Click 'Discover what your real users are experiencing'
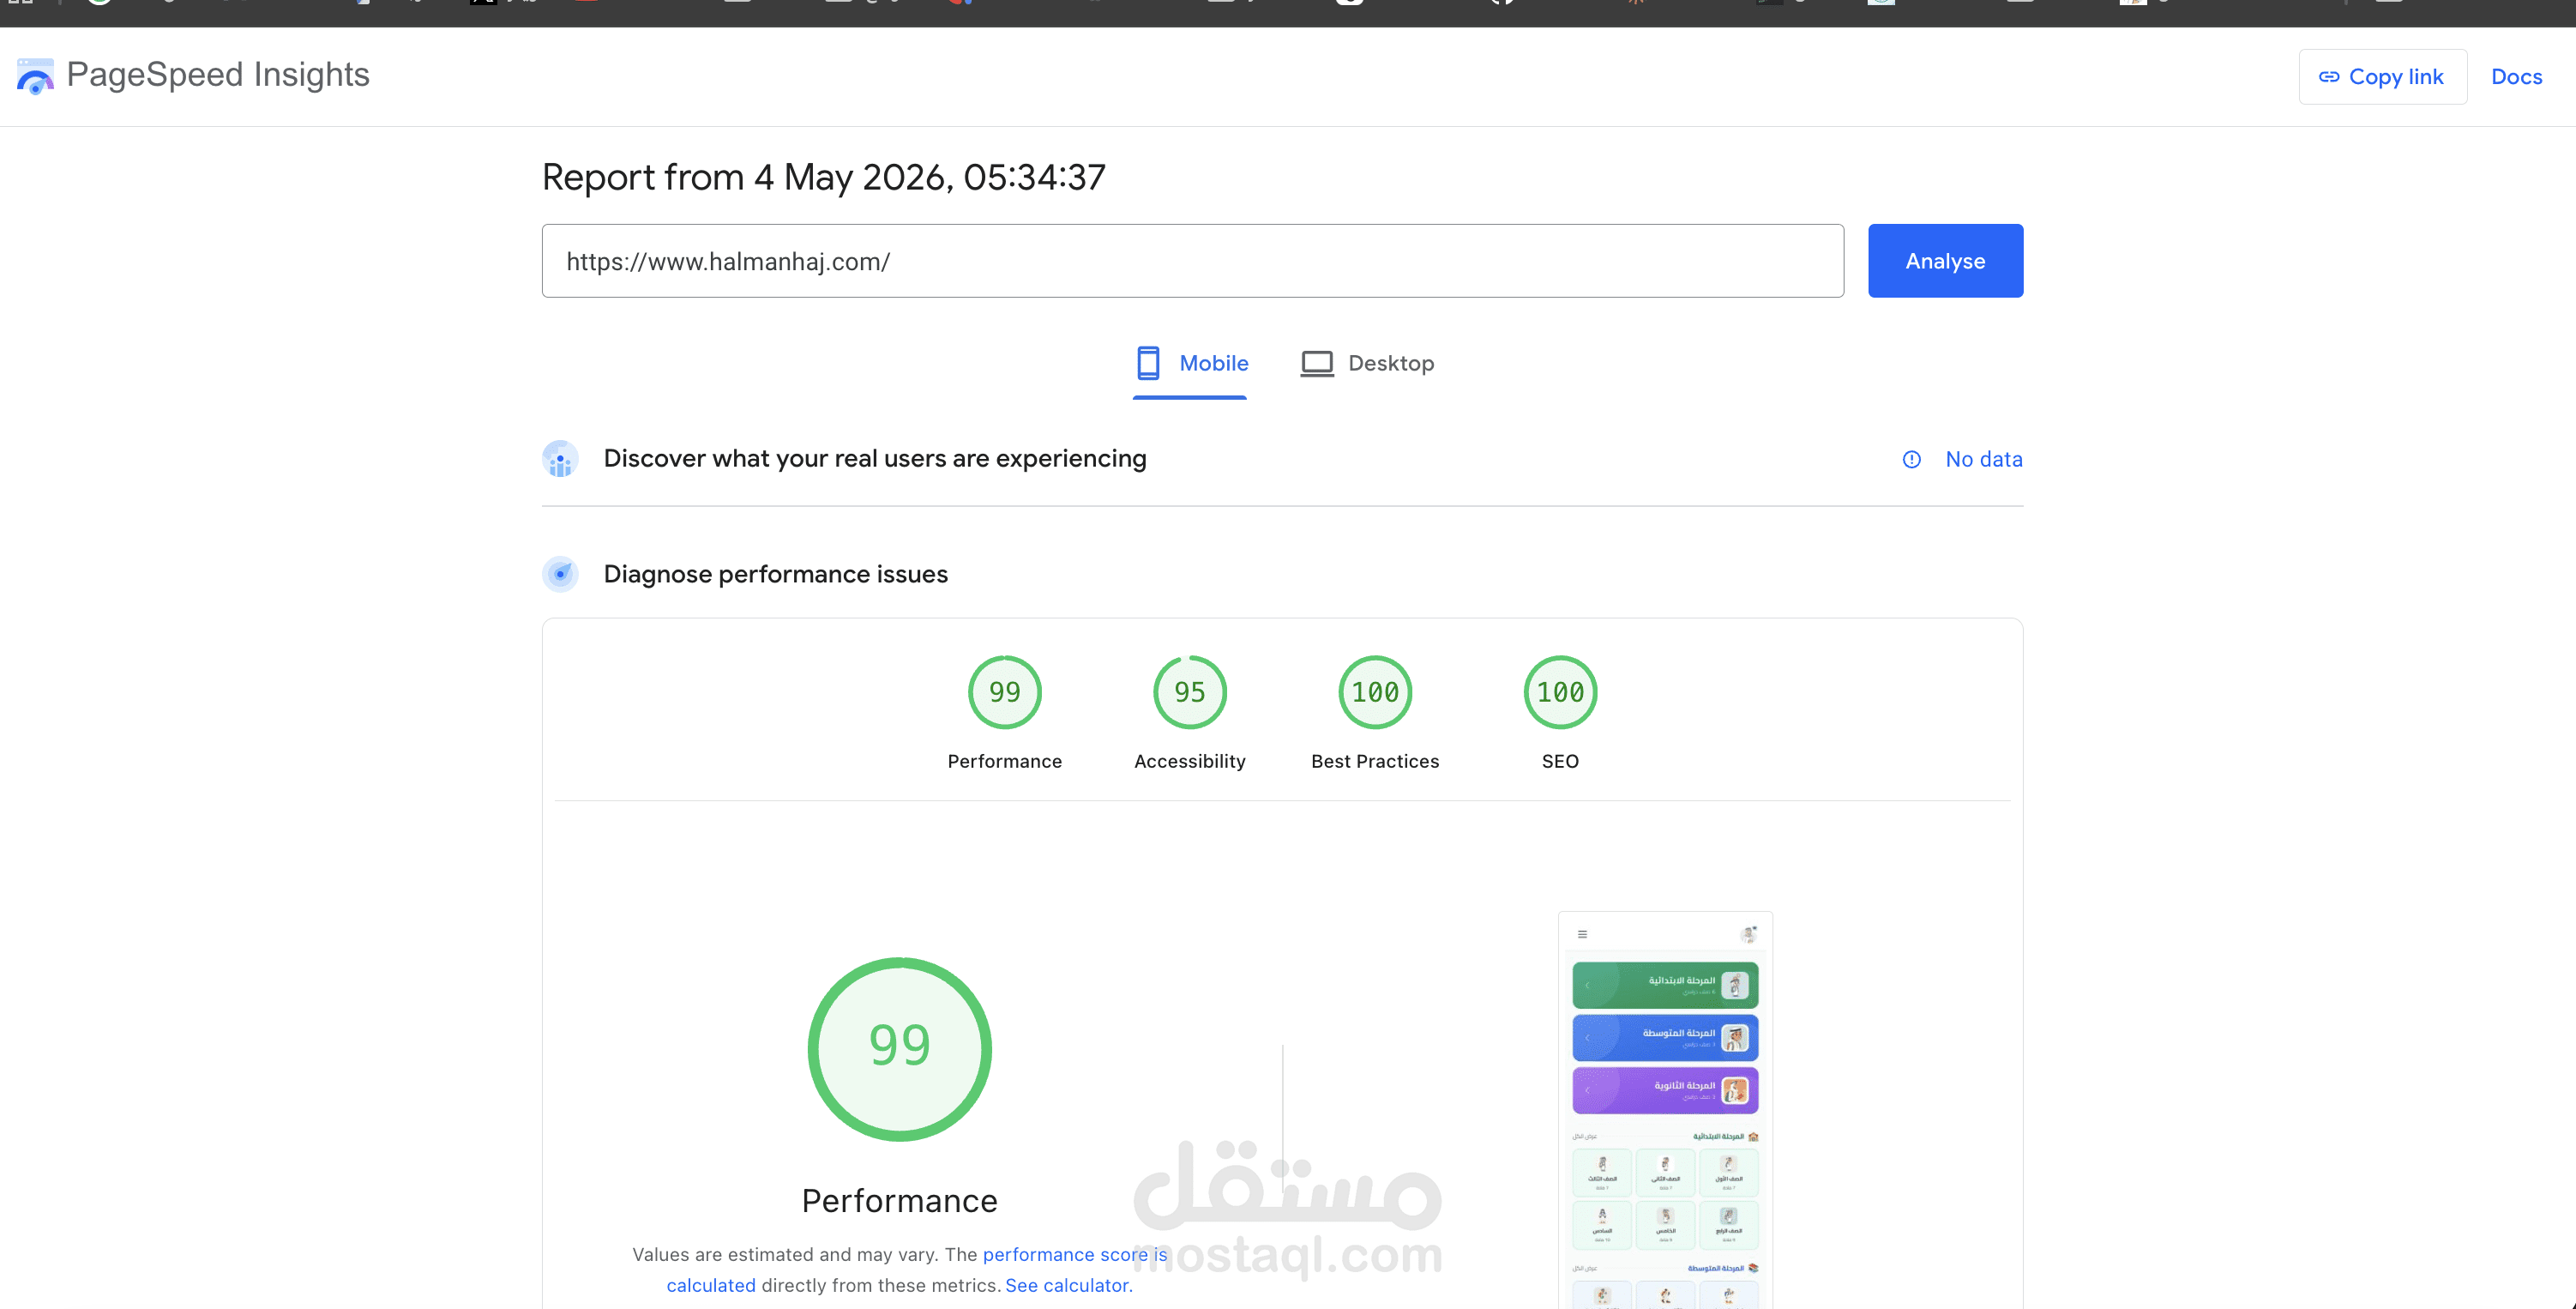The width and height of the screenshot is (2576, 1309). coord(875,458)
